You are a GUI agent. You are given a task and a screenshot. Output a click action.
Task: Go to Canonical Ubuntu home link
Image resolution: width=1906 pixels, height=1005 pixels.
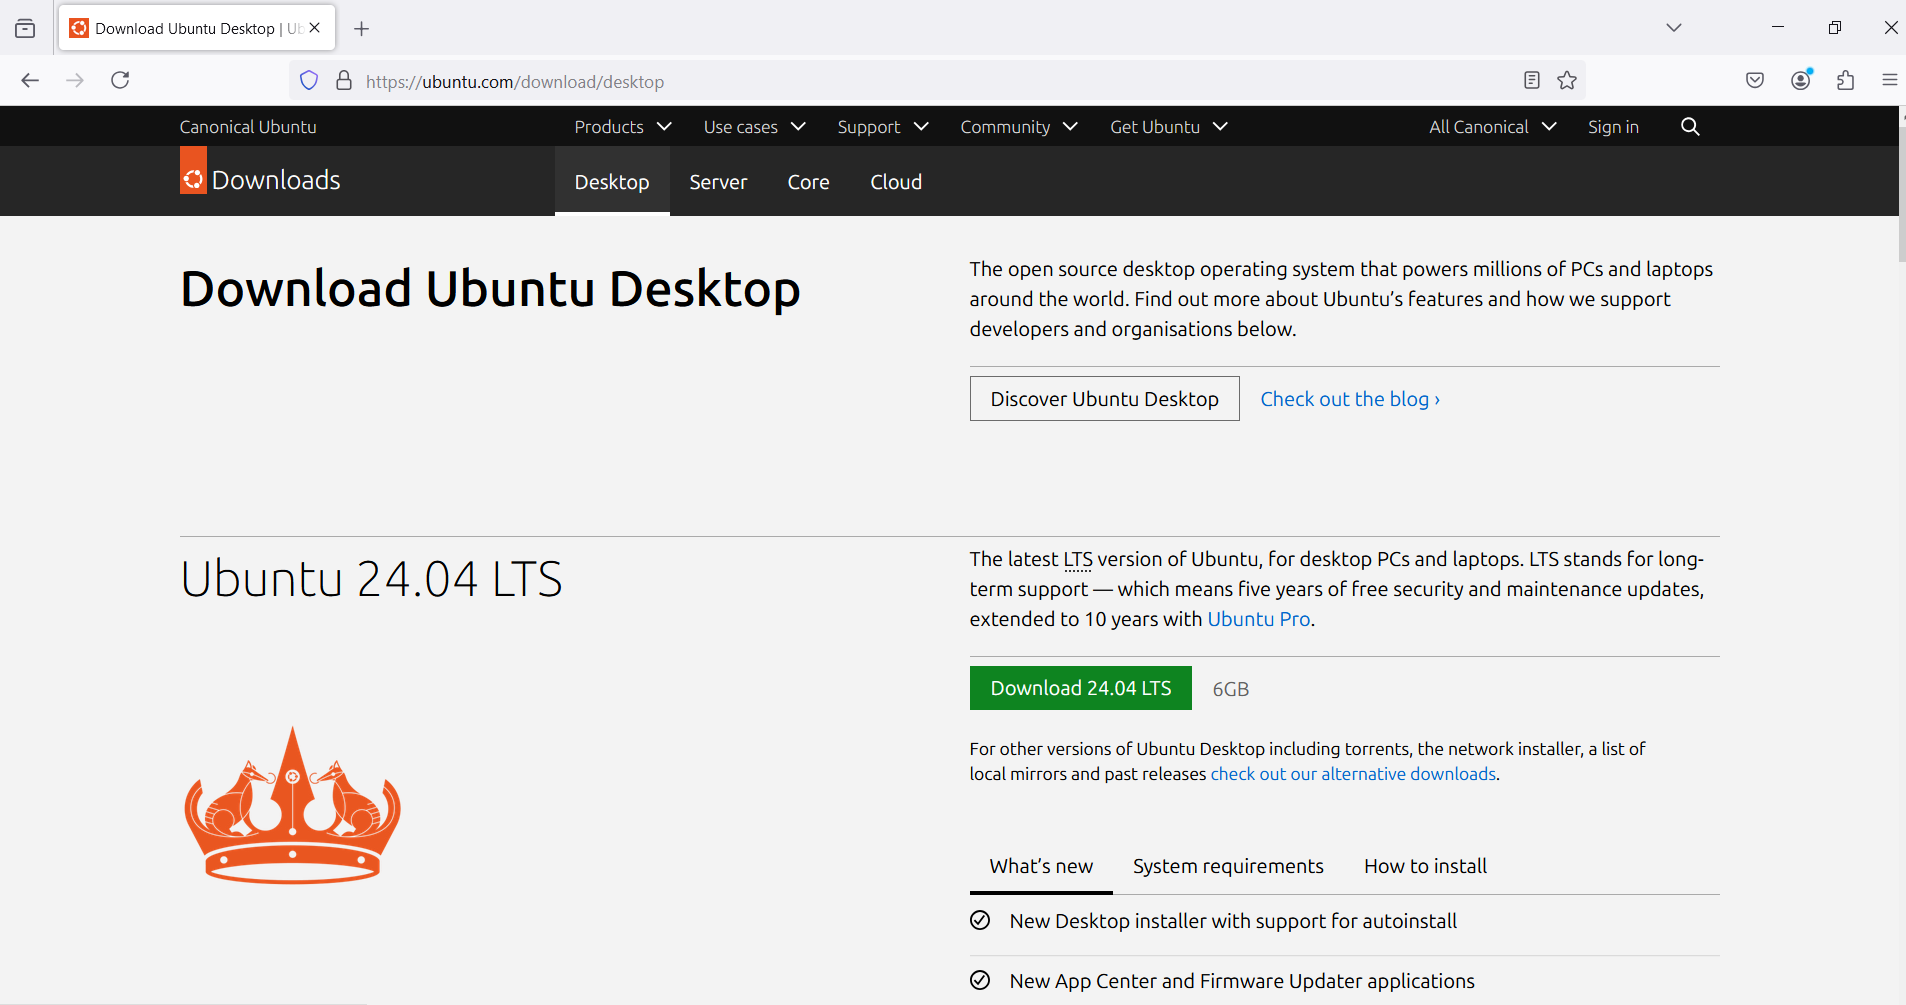click(248, 127)
